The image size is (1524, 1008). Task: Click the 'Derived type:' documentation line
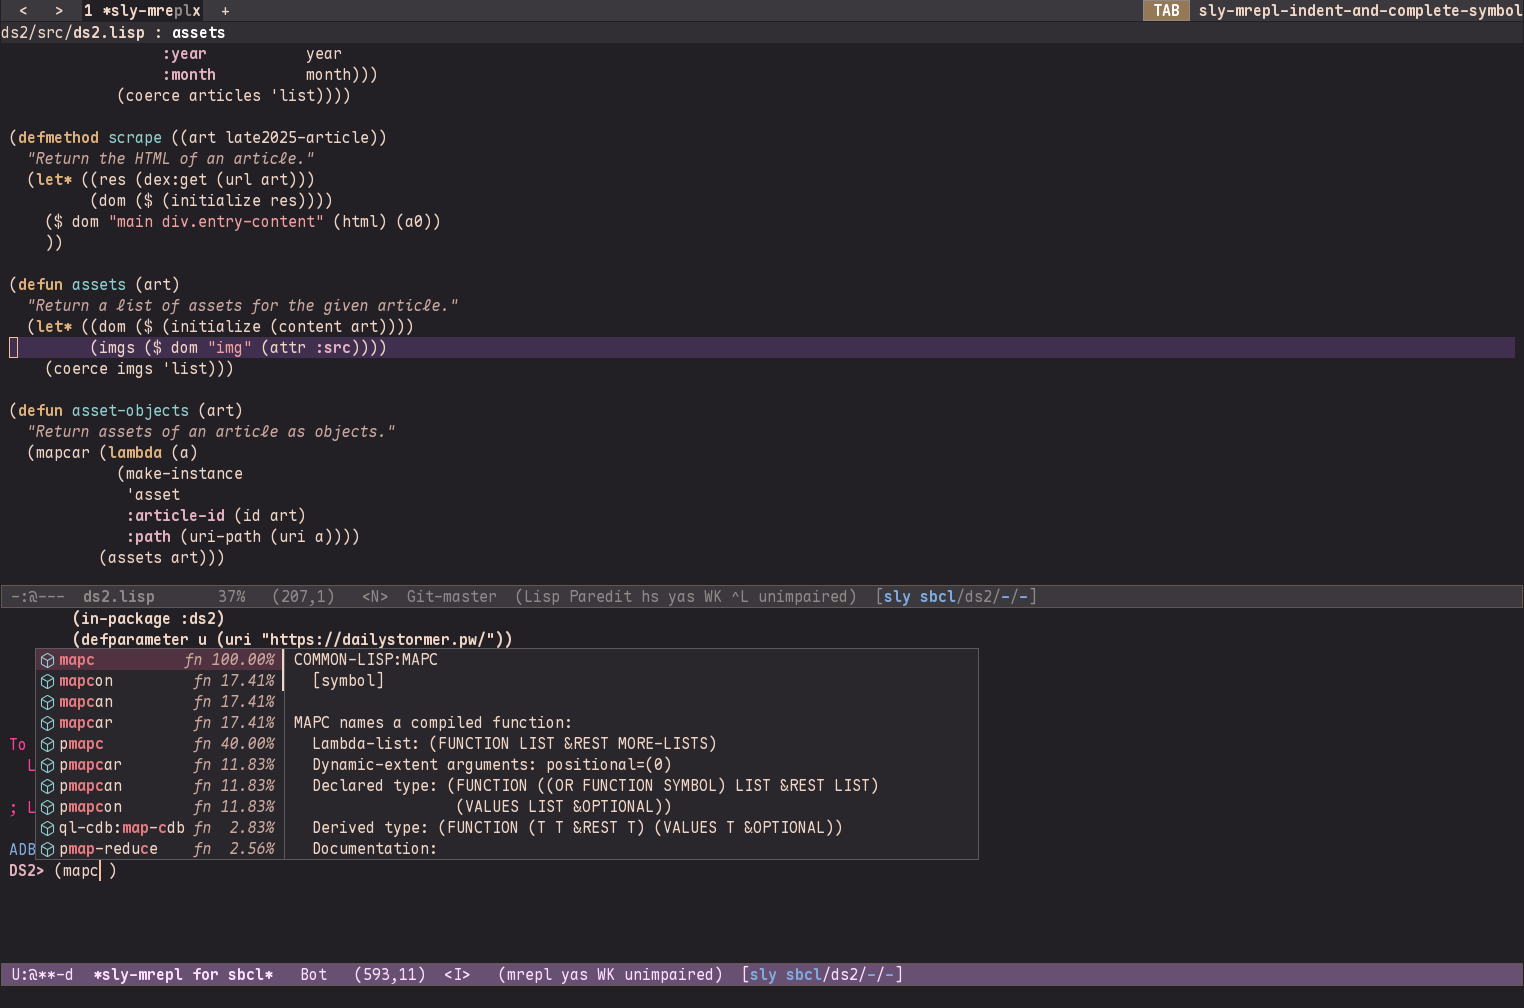577,828
